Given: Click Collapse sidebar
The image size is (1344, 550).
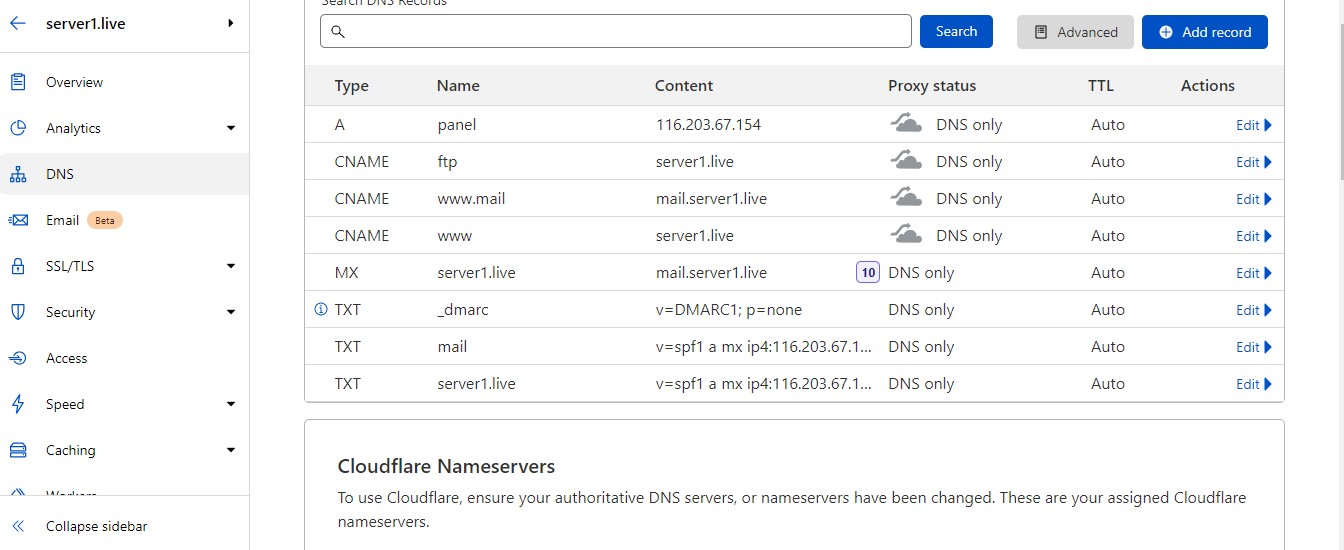Looking at the screenshot, I should coord(96,526).
